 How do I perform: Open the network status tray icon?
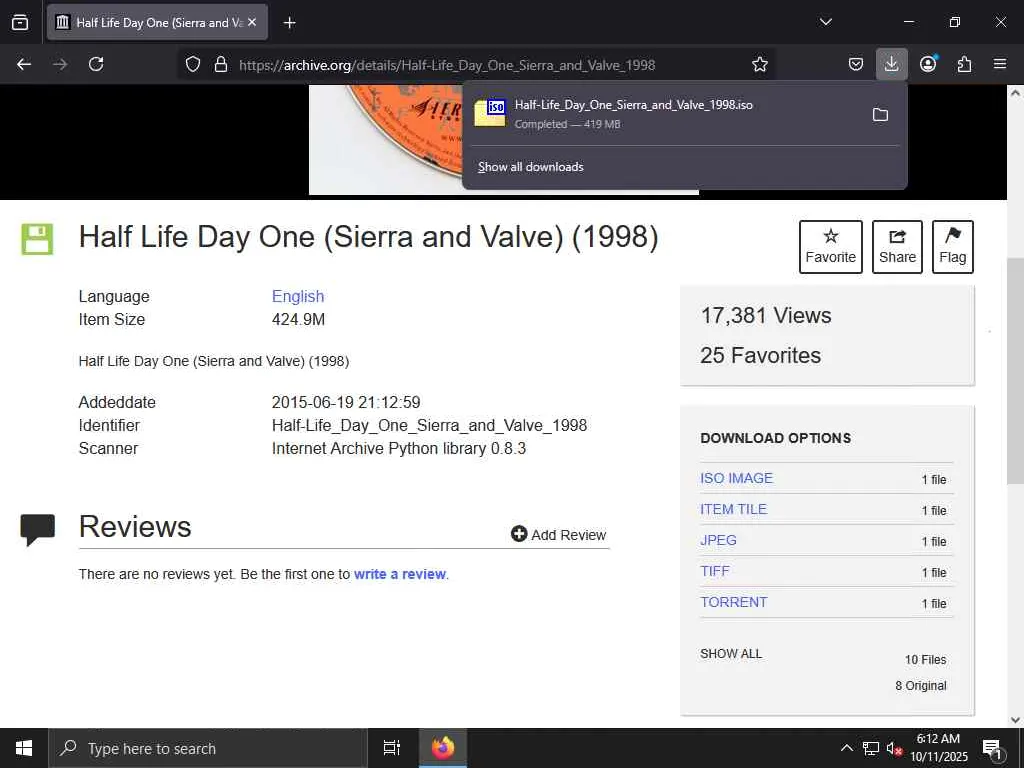871,748
